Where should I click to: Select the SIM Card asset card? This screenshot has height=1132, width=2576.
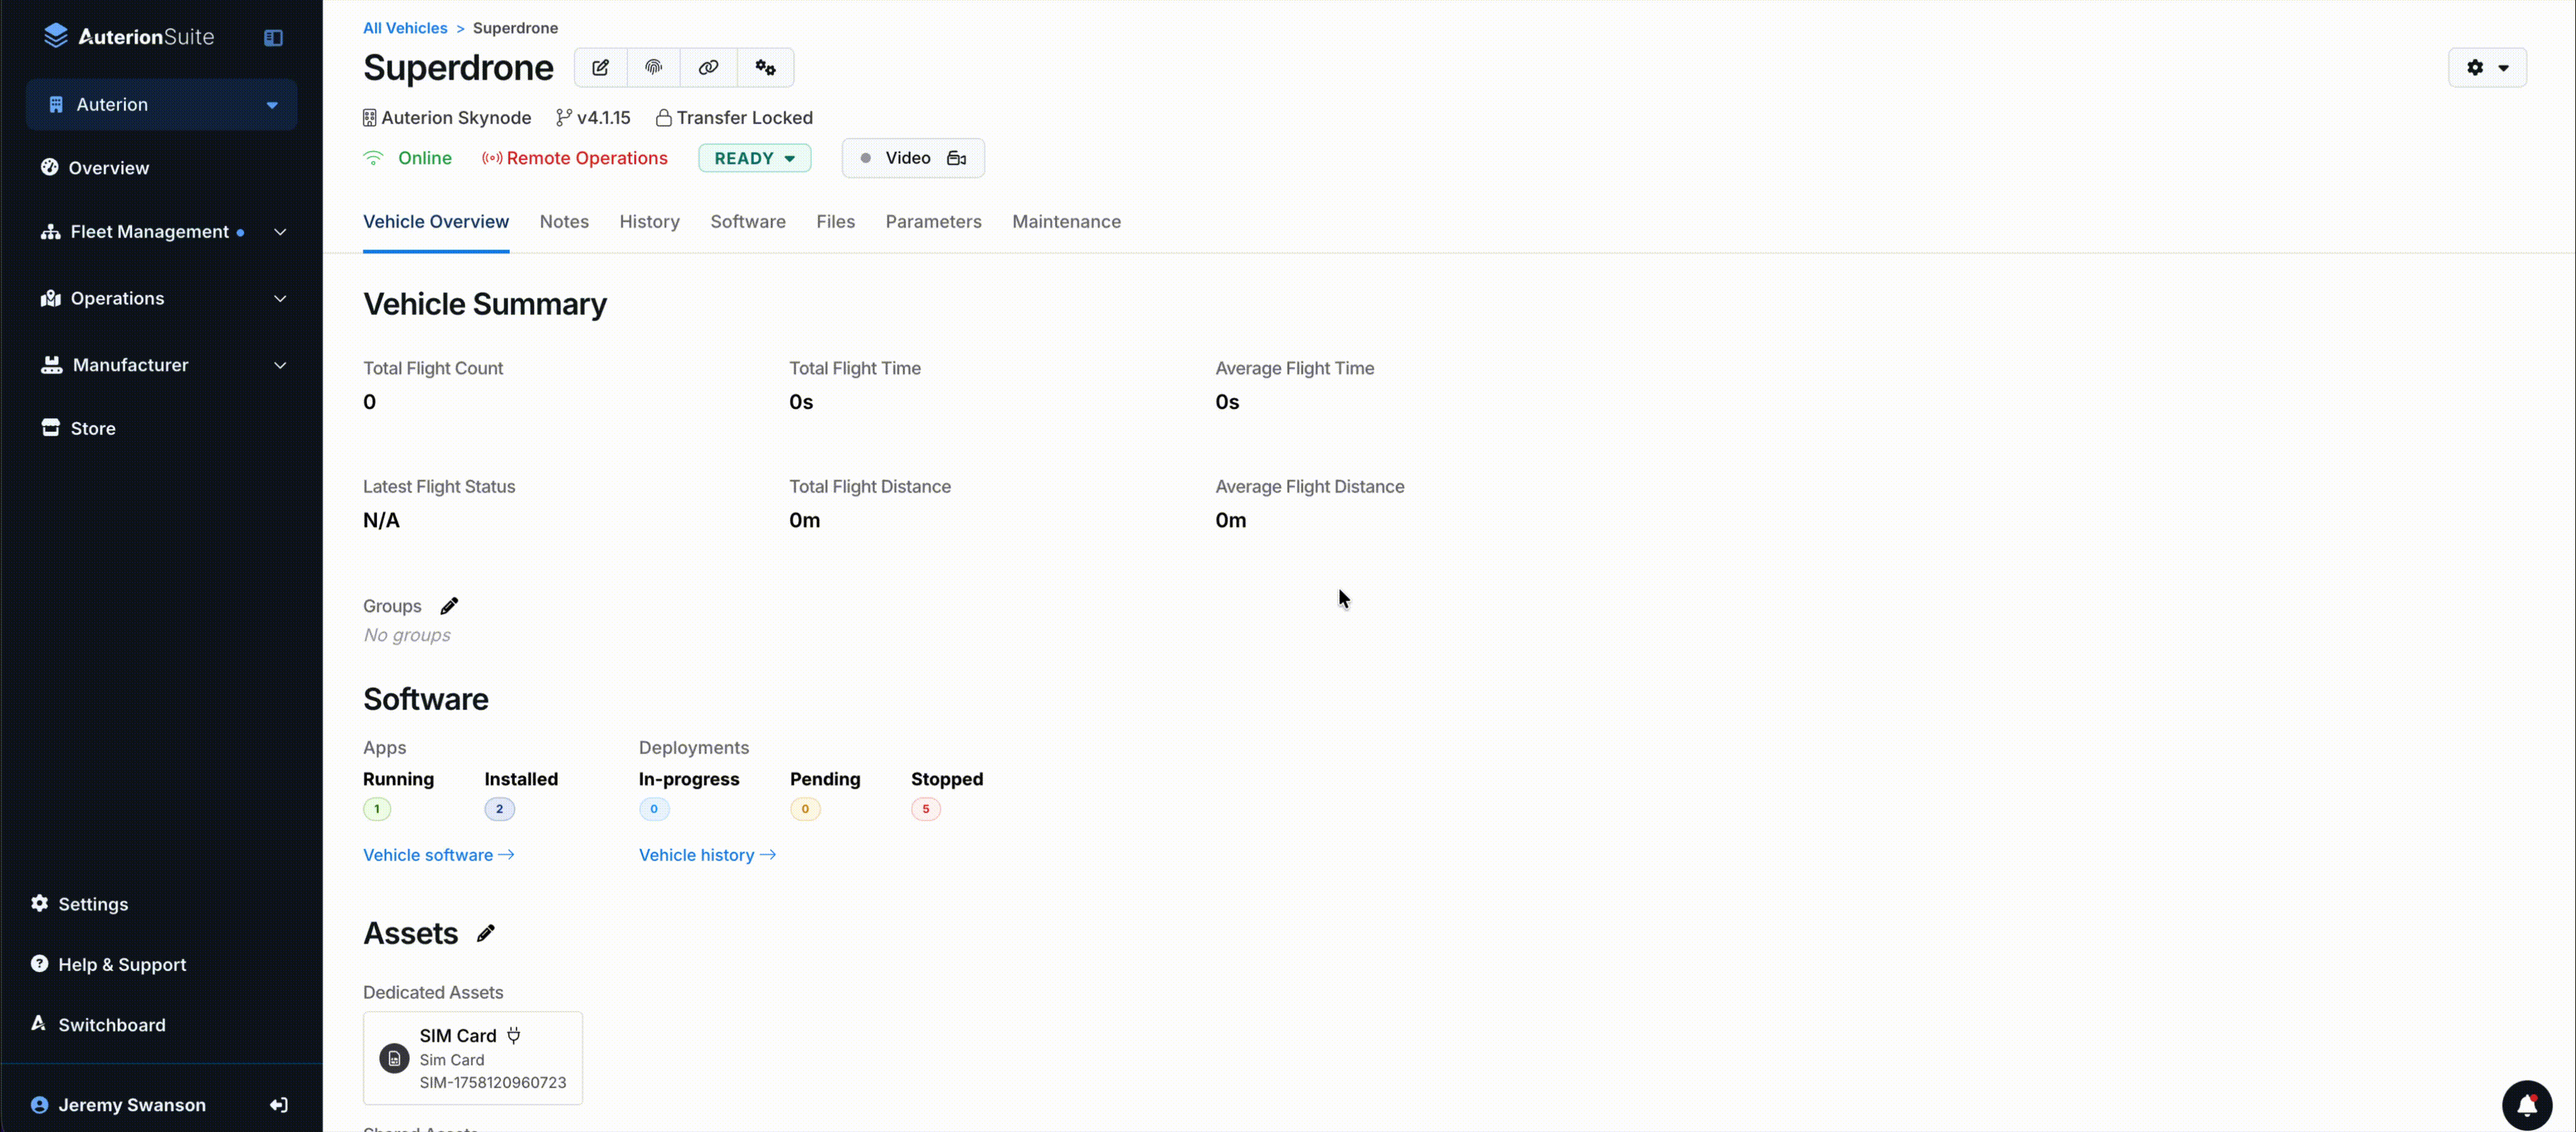[472, 1058]
